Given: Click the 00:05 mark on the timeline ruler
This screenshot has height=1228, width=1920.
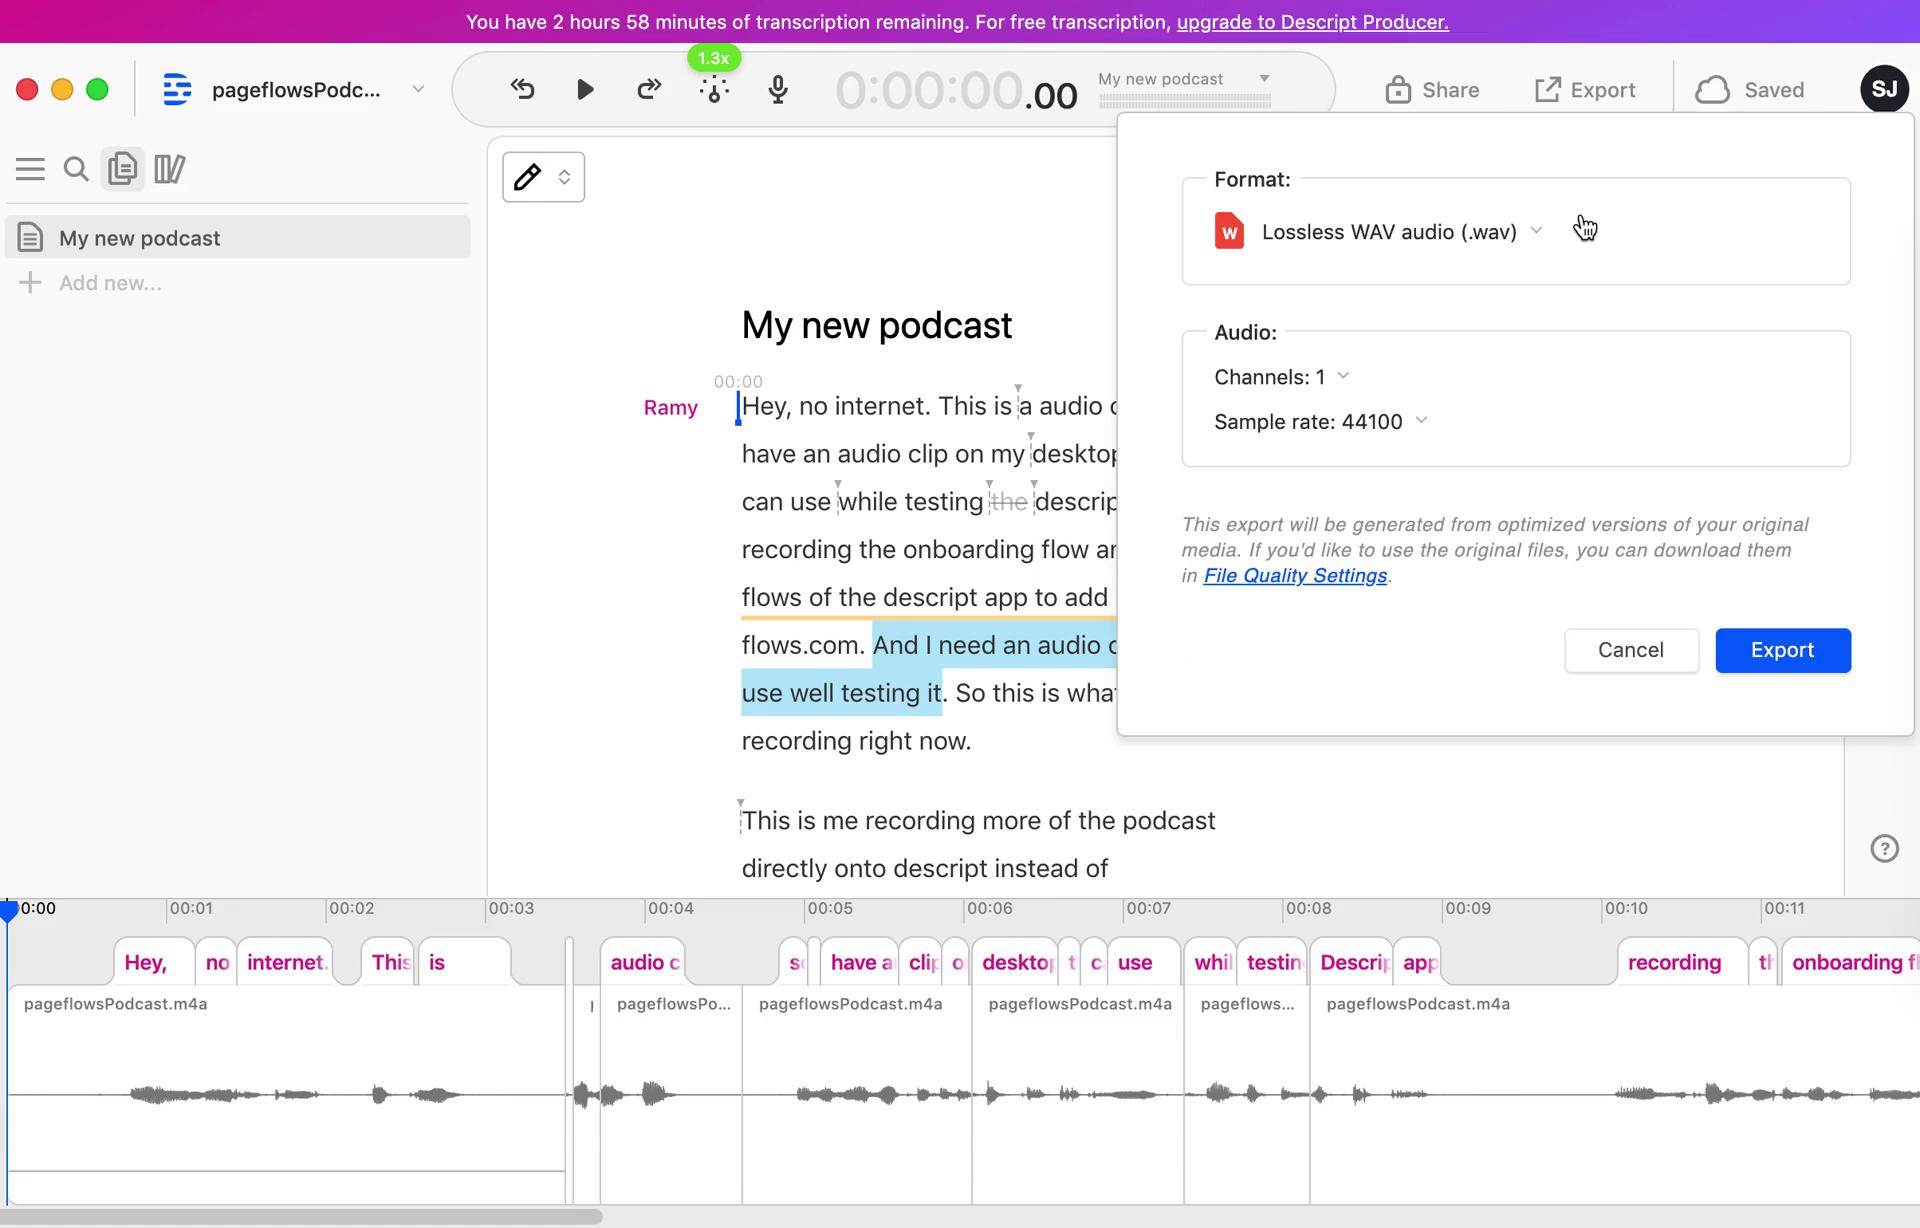Looking at the screenshot, I should pos(829,909).
